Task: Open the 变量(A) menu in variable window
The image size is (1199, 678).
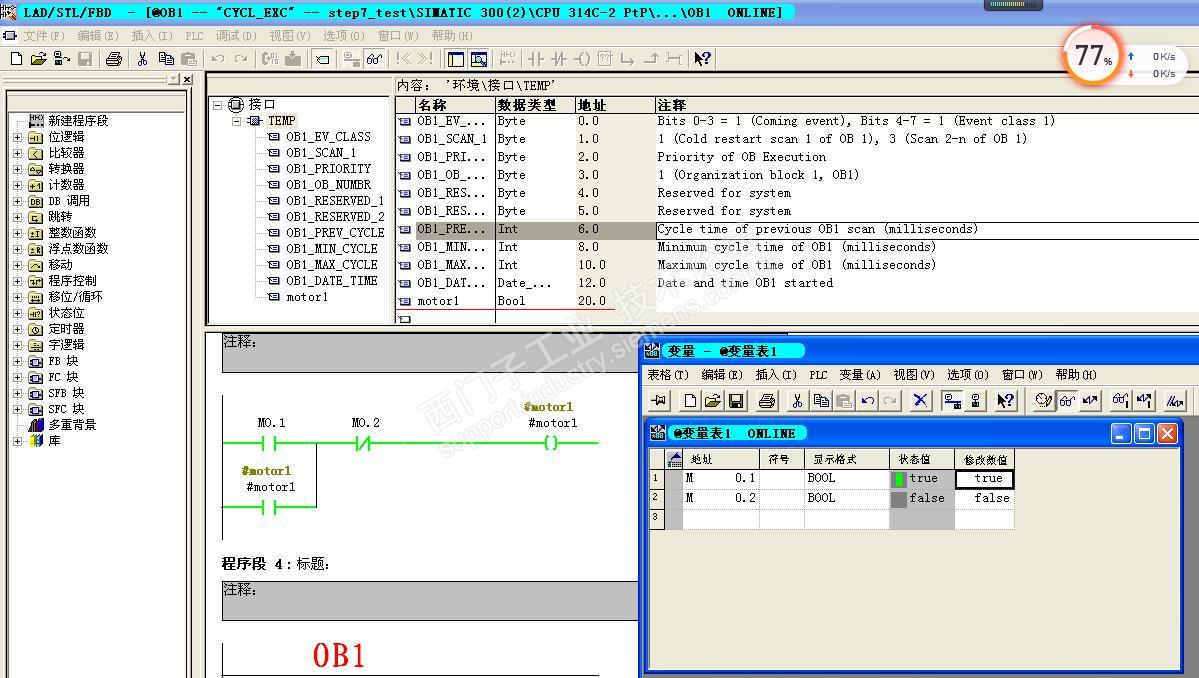Action: pyautogui.click(x=859, y=375)
